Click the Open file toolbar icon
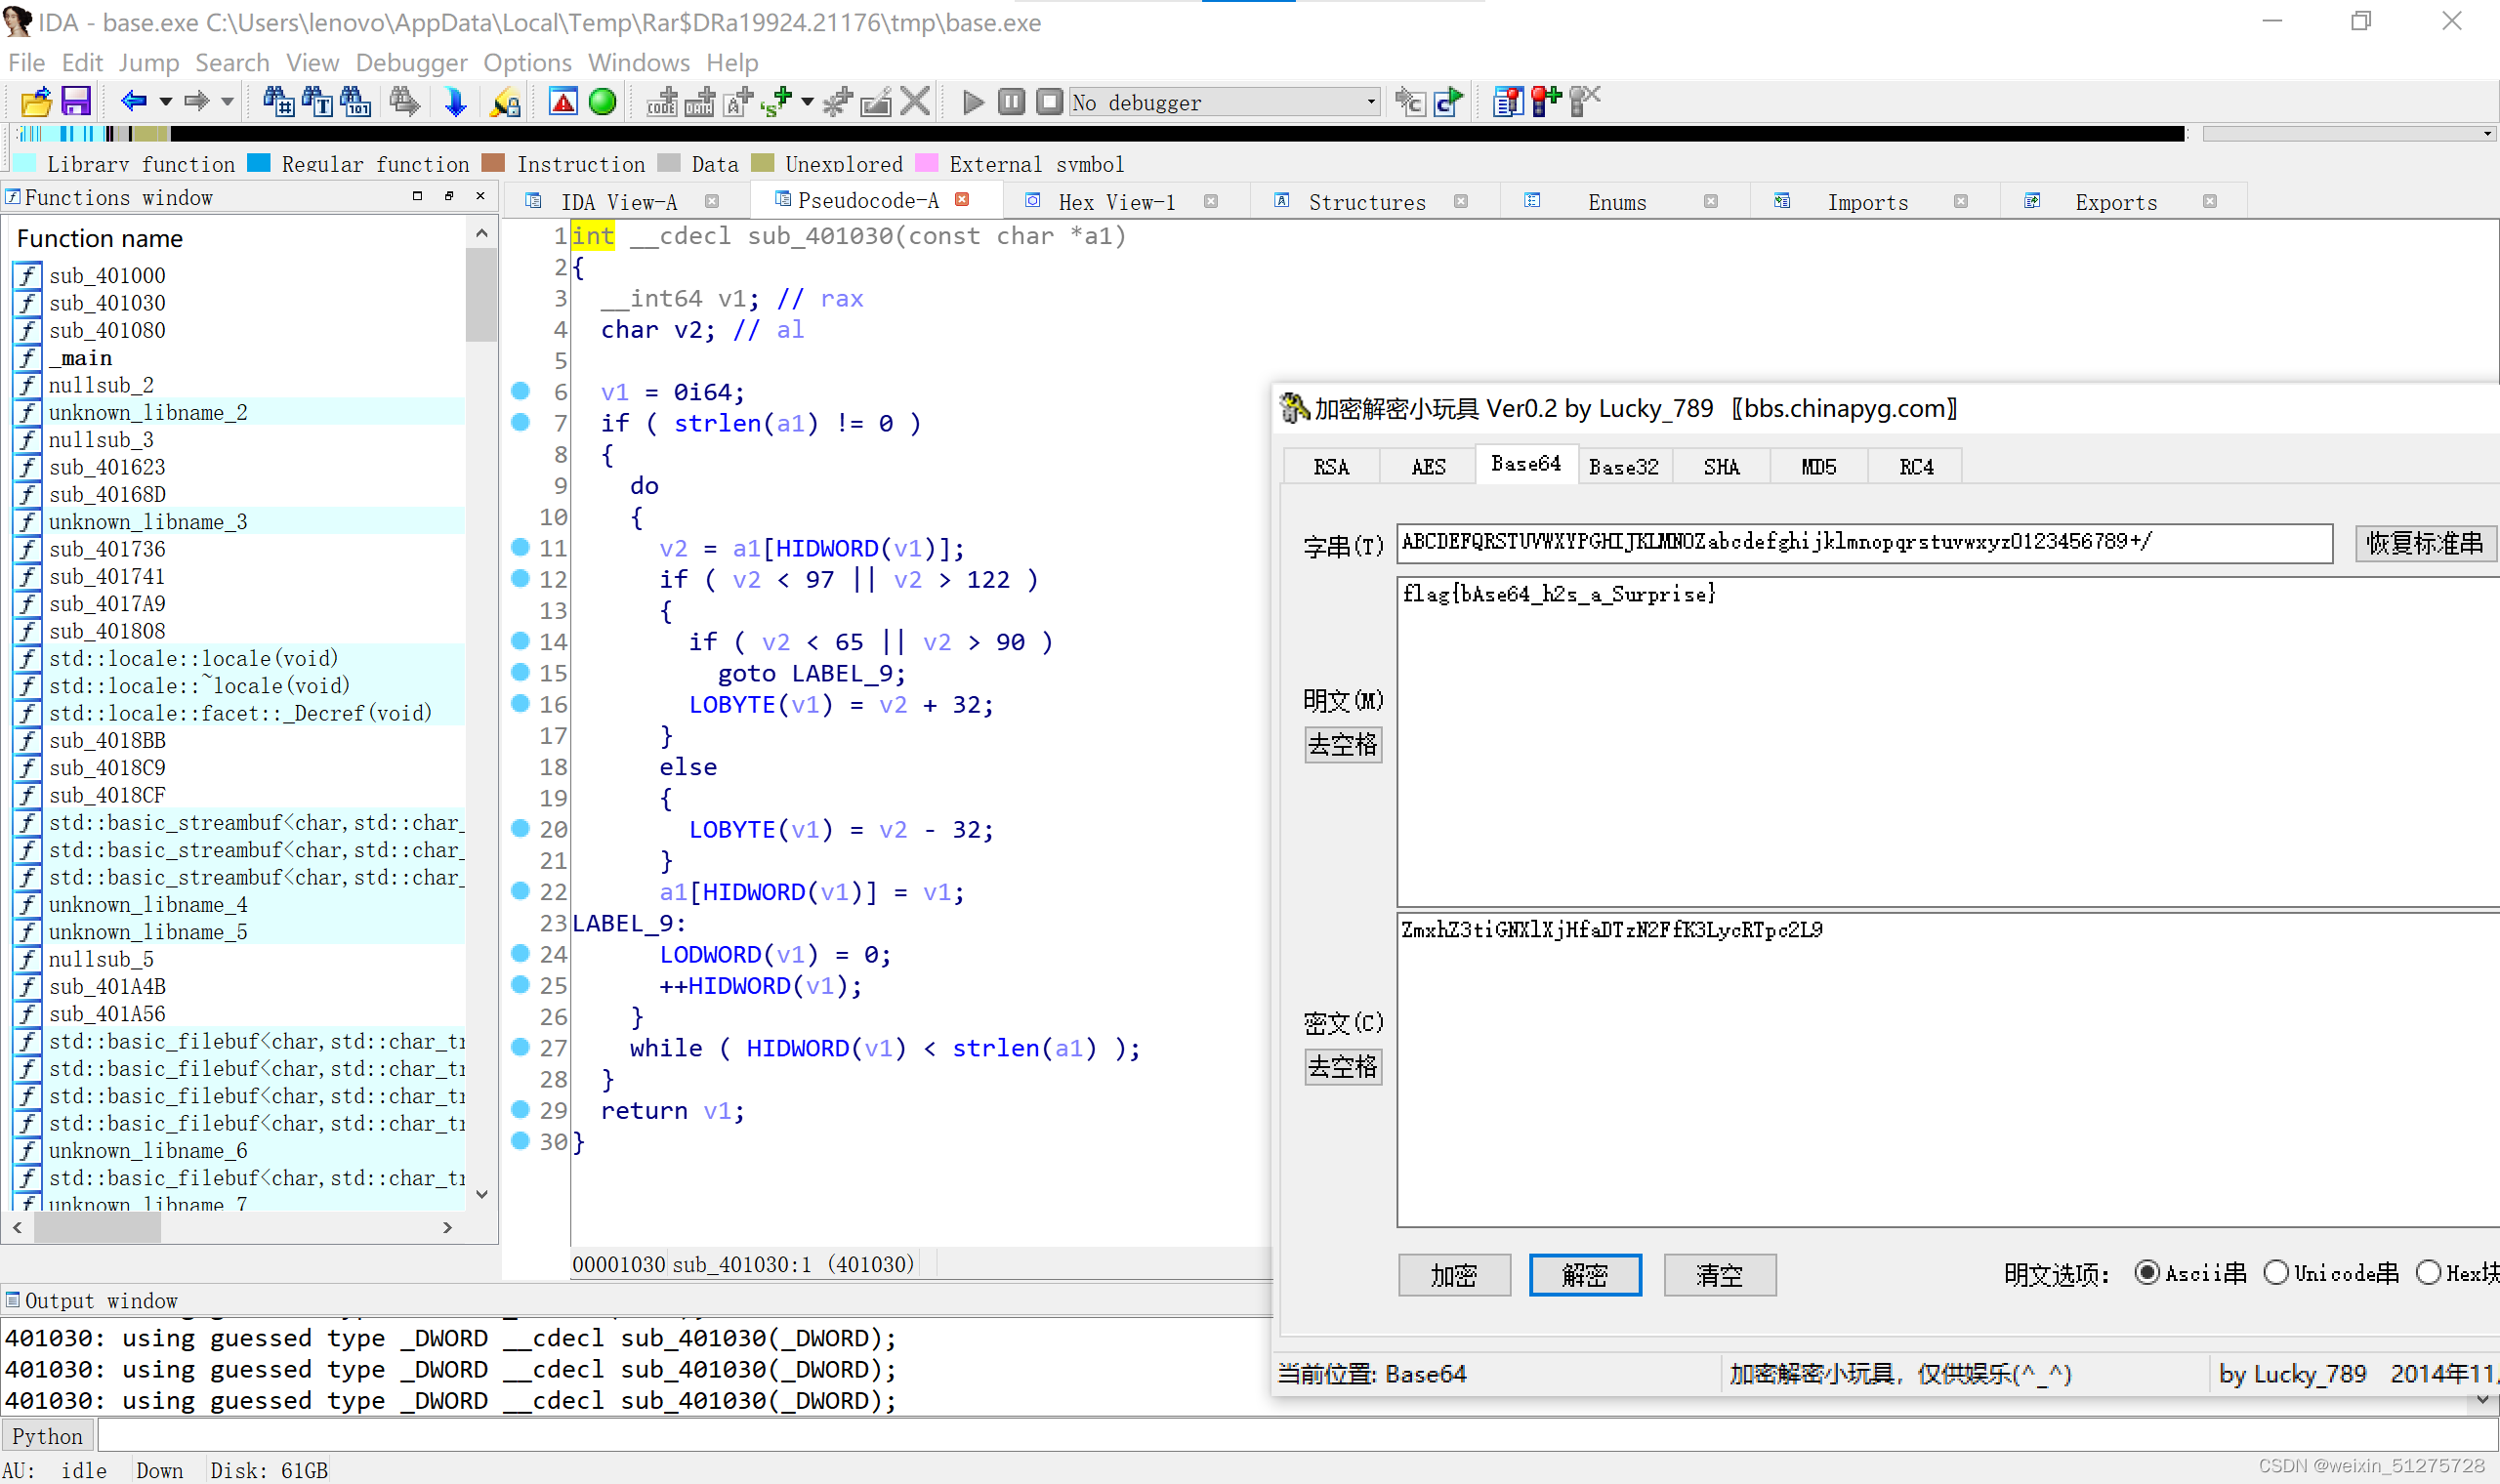Viewport: 2500px width, 1484px height. (x=36, y=102)
